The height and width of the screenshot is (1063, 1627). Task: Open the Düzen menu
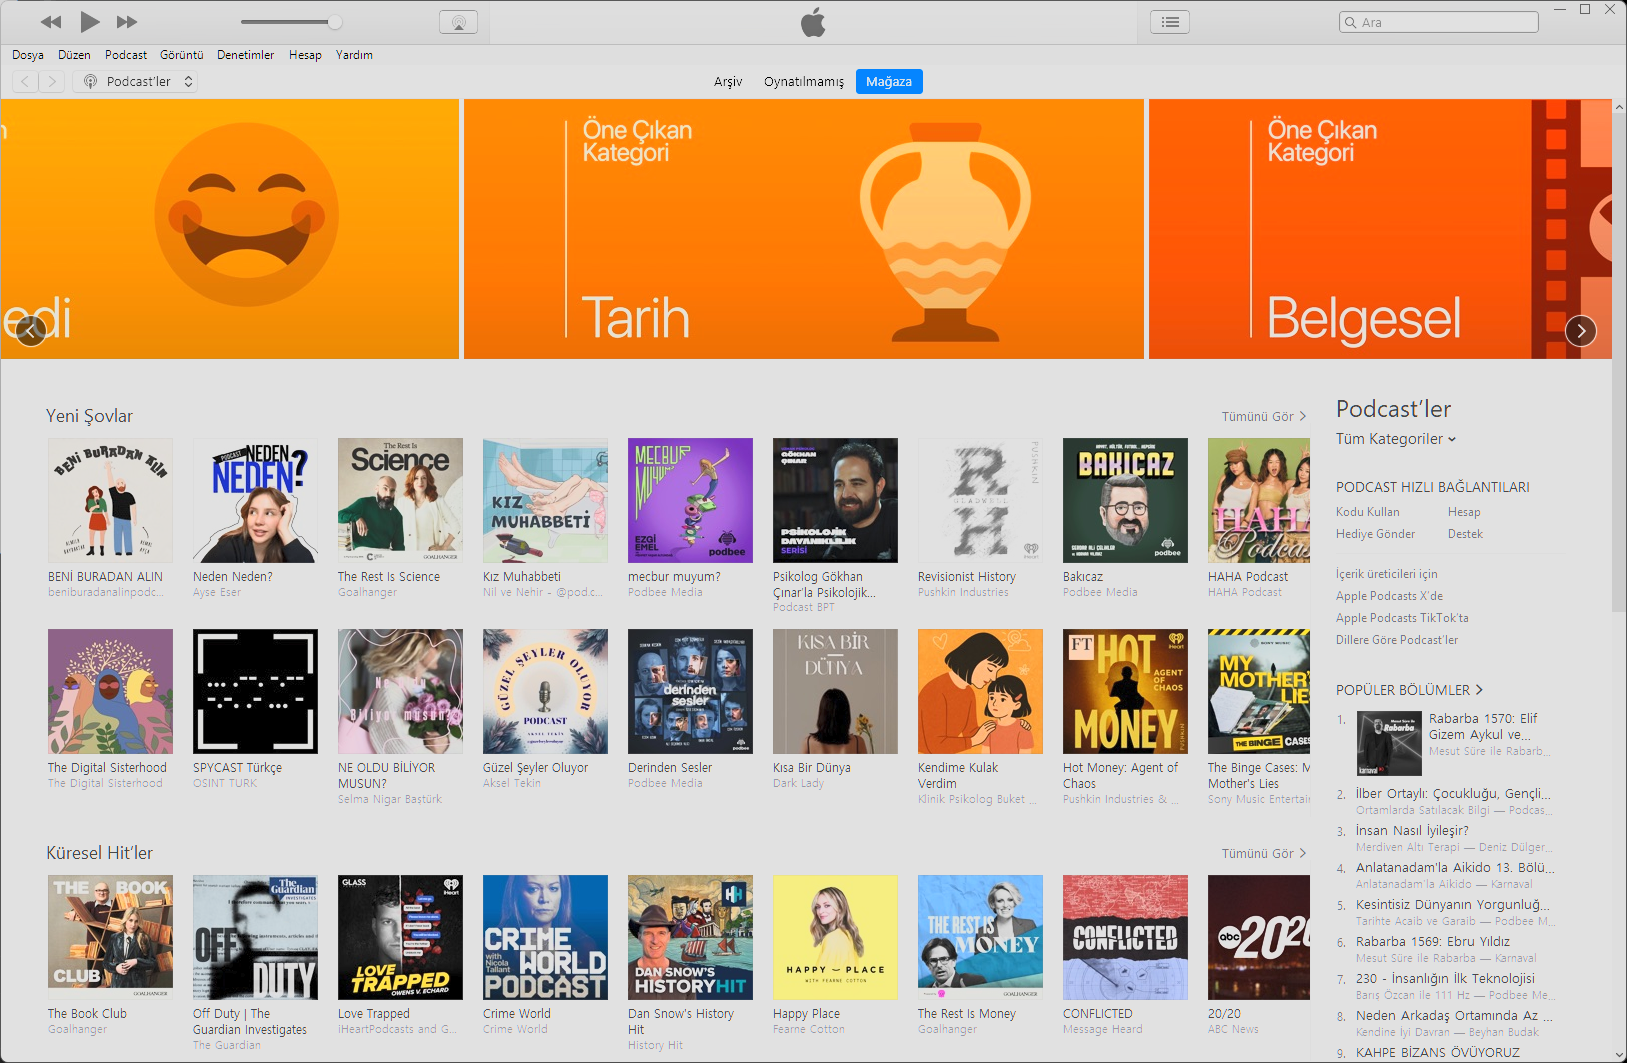click(74, 55)
